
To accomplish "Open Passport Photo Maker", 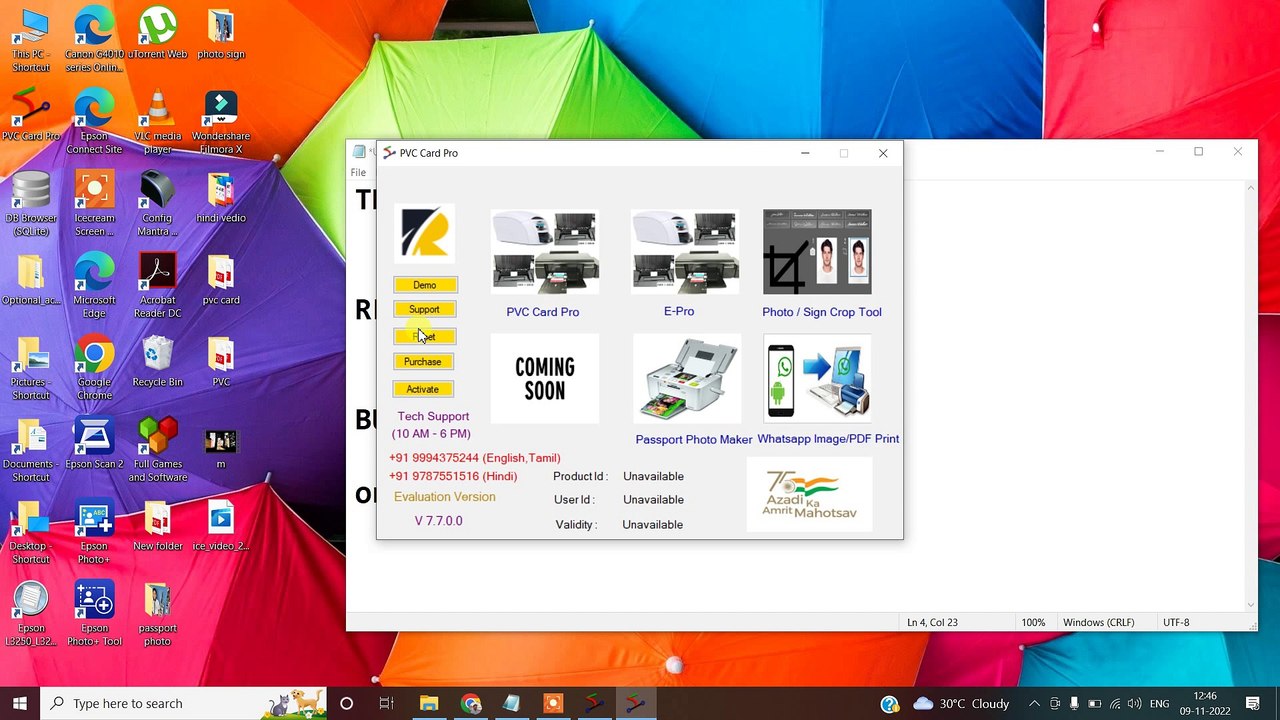I will point(687,379).
